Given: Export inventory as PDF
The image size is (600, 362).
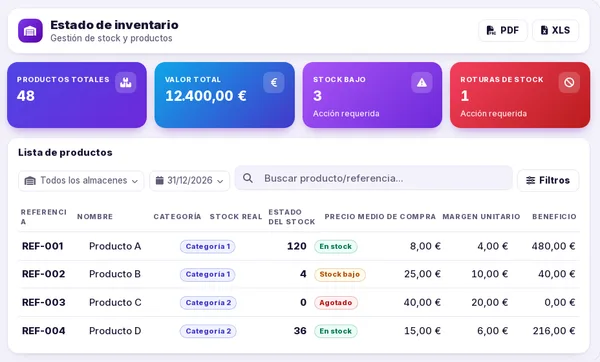Looking at the screenshot, I should [503, 30].
